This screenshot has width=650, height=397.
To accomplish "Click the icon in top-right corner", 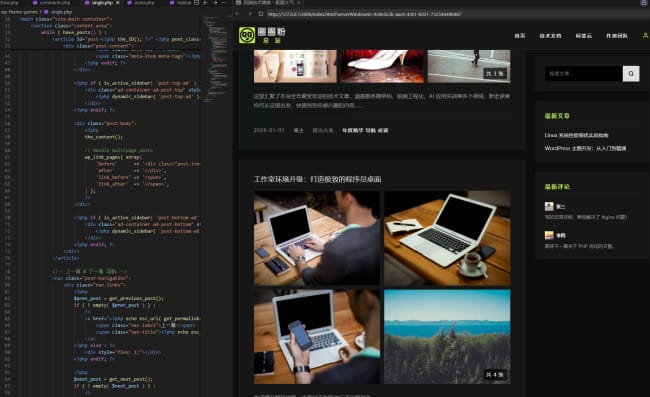I will pyautogui.click(x=644, y=2).
